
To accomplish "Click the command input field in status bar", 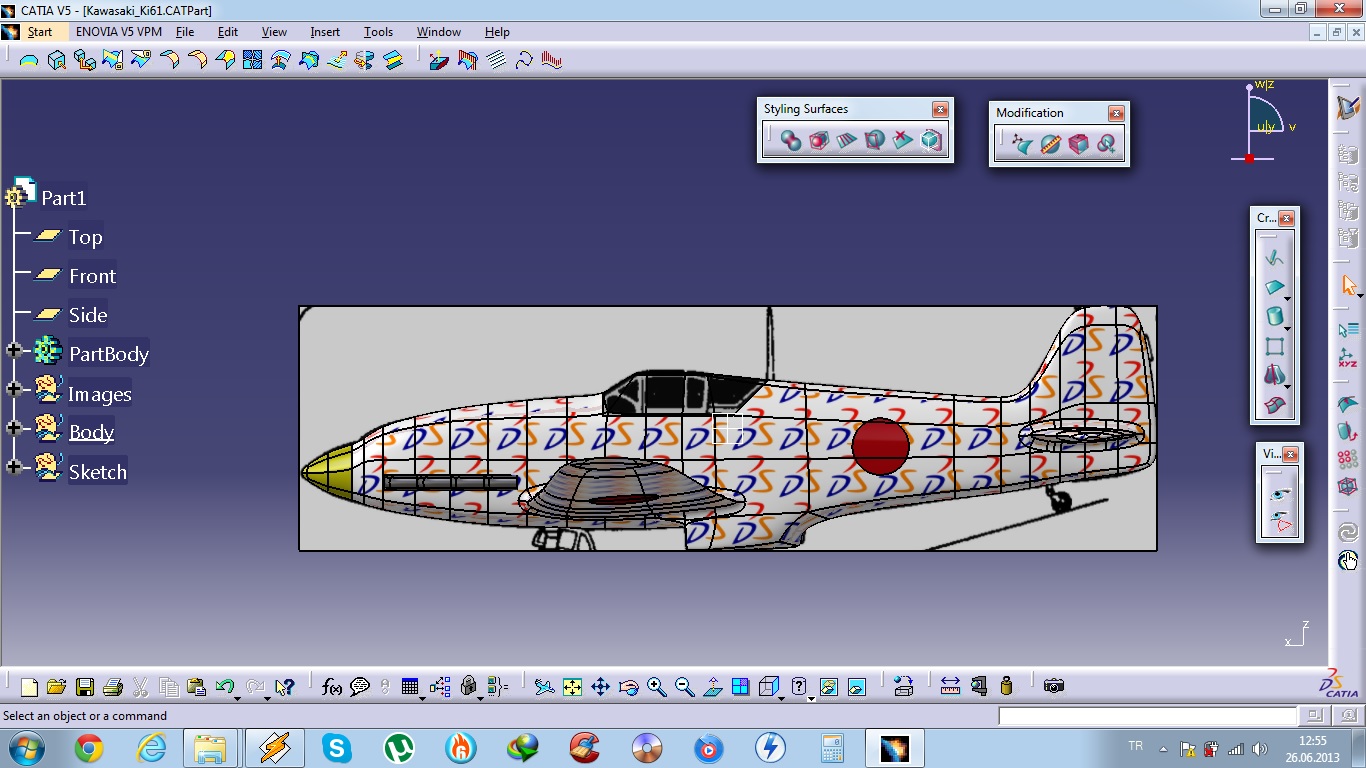I will point(1147,716).
